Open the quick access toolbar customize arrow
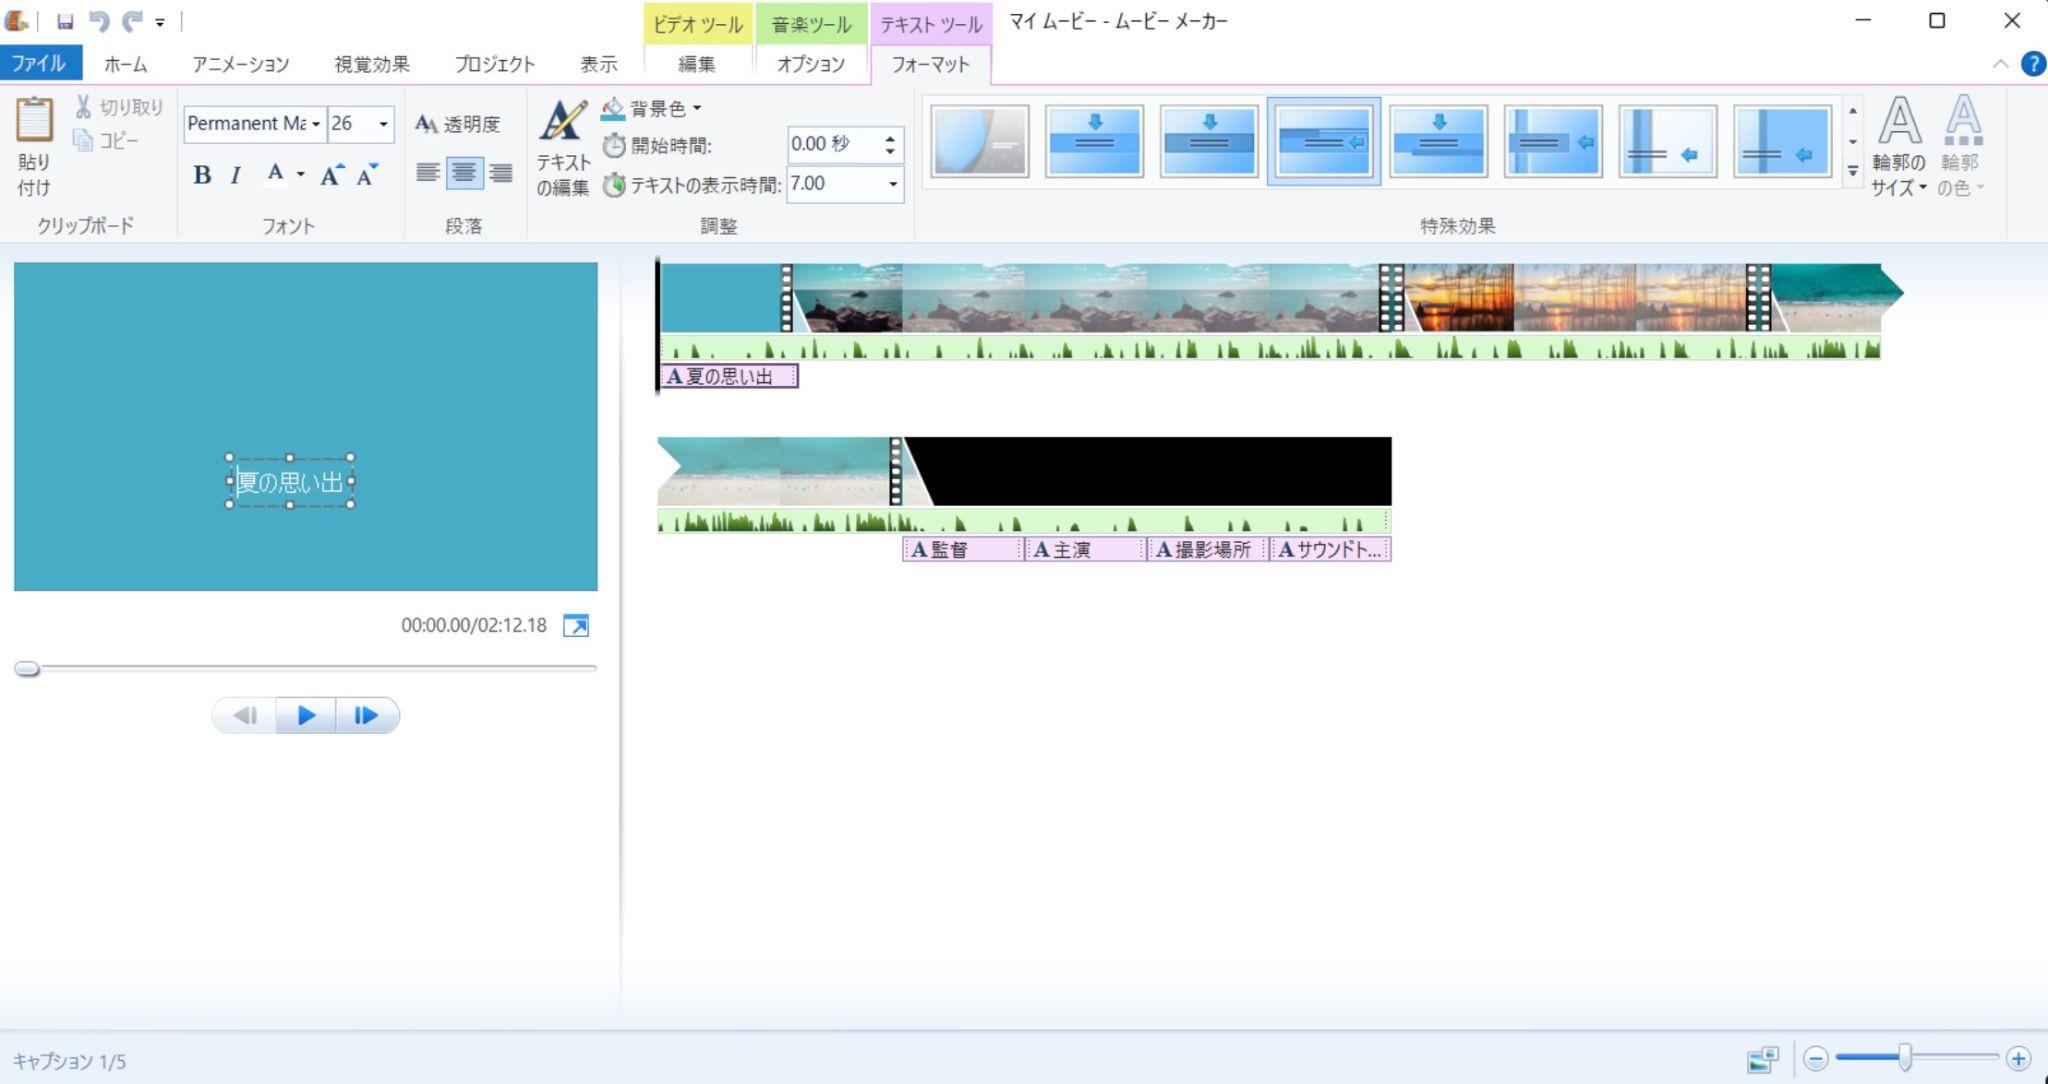2048x1084 pixels. pyautogui.click(x=160, y=22)
